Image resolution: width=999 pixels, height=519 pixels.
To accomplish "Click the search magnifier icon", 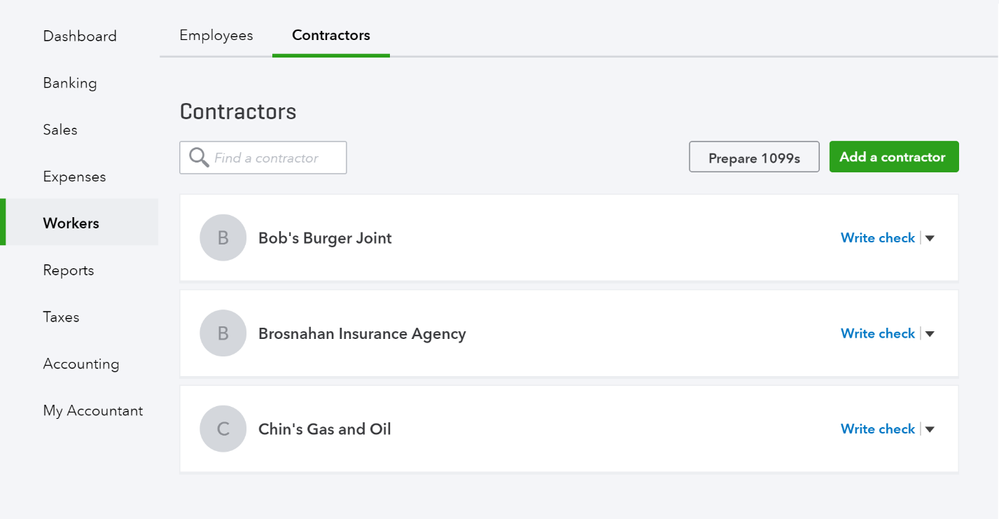I will click(199, 158).
